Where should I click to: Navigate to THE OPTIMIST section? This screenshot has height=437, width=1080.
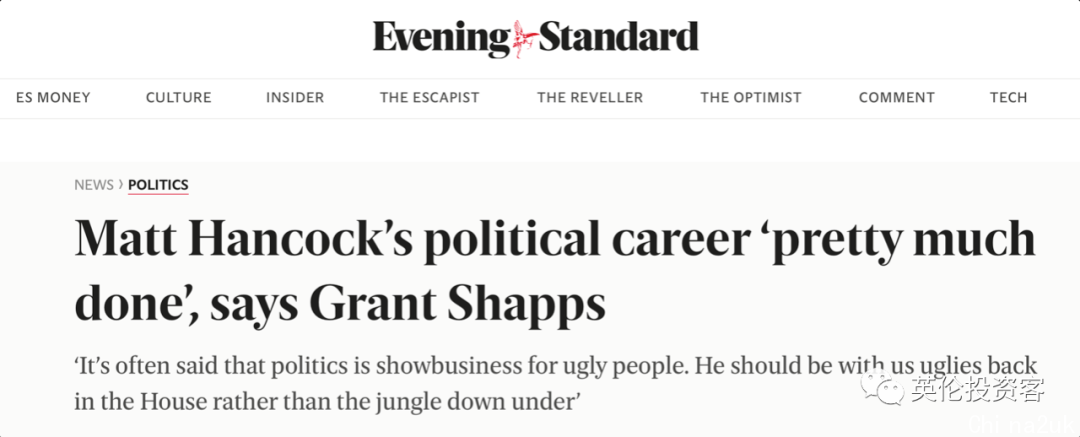[x=751, y=98]
